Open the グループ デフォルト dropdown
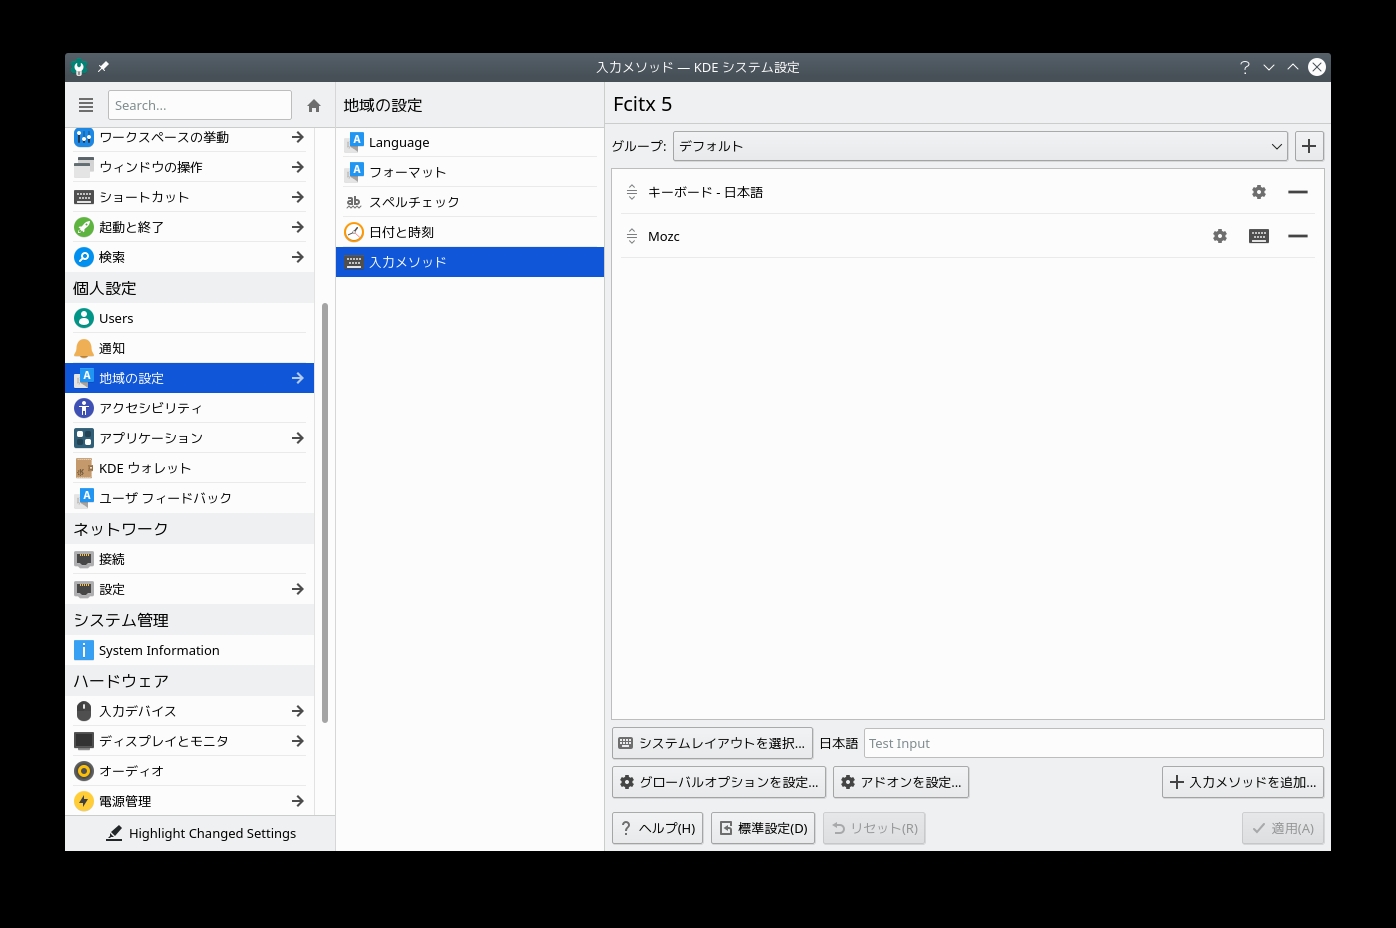Viewport: 1396px width, 928px height. coord(978,146)
